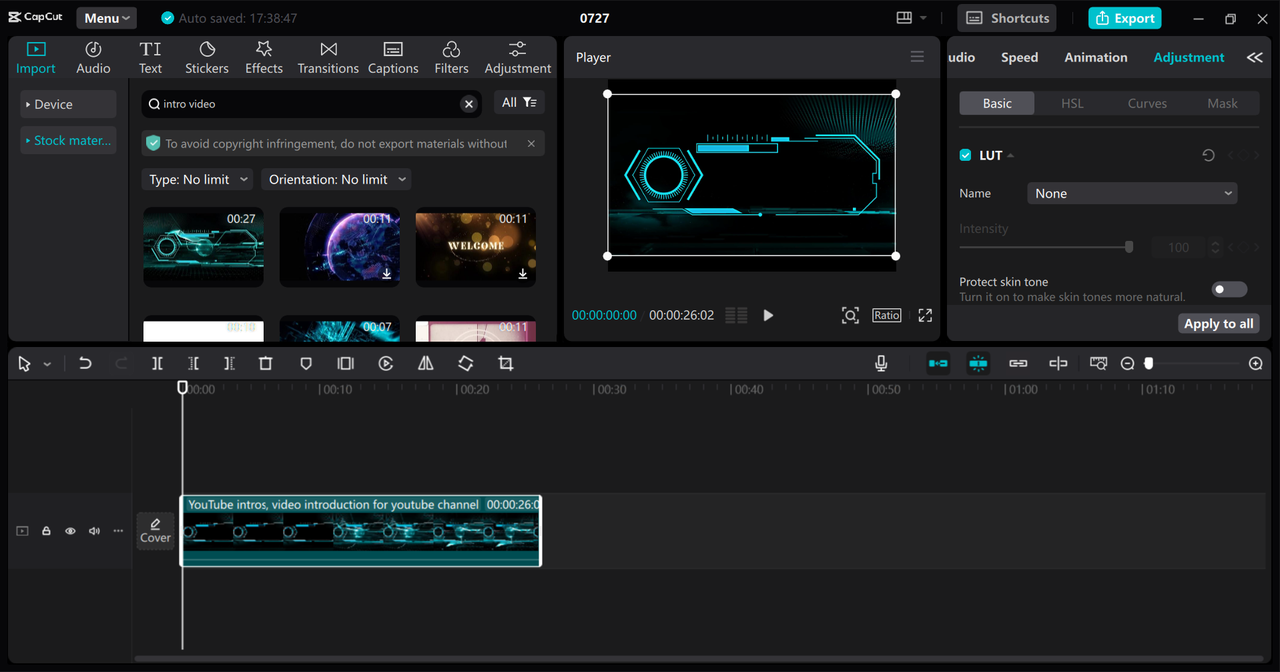Toggle clip linkage chain icon
1280x672 pixels.
tap(1018, 364)
